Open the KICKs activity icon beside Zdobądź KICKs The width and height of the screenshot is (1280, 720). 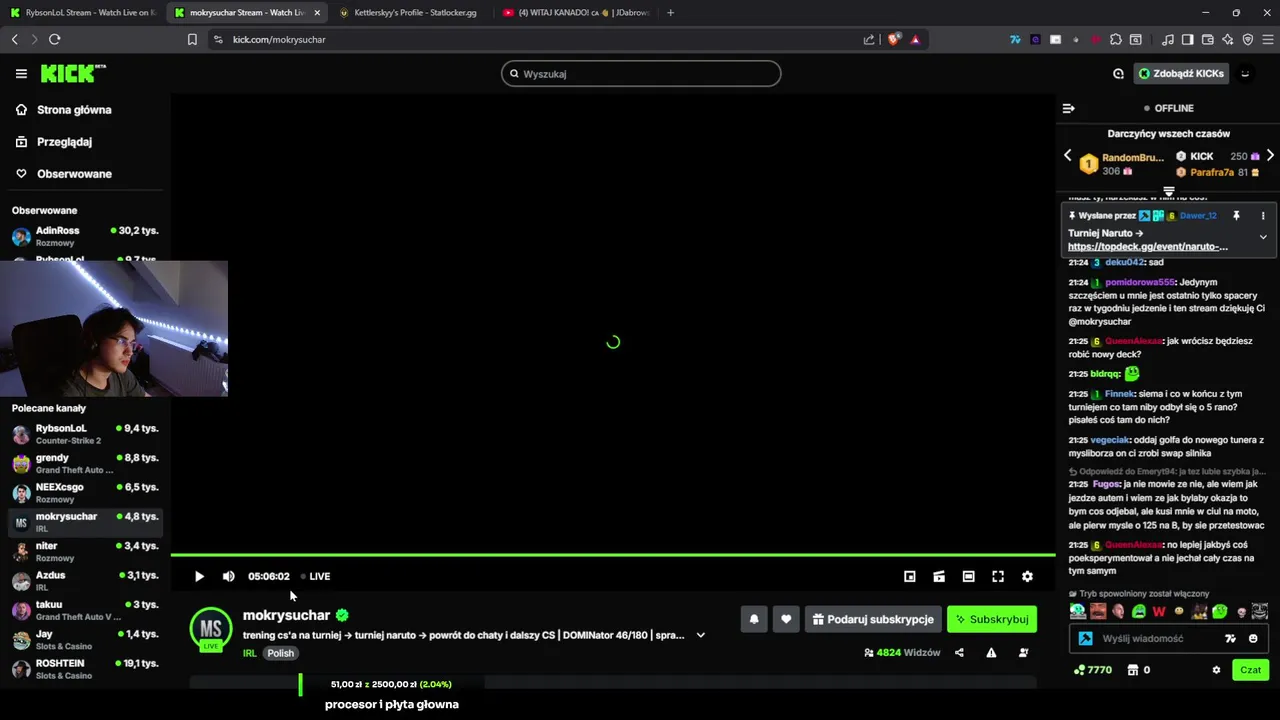click(1118, 73)
